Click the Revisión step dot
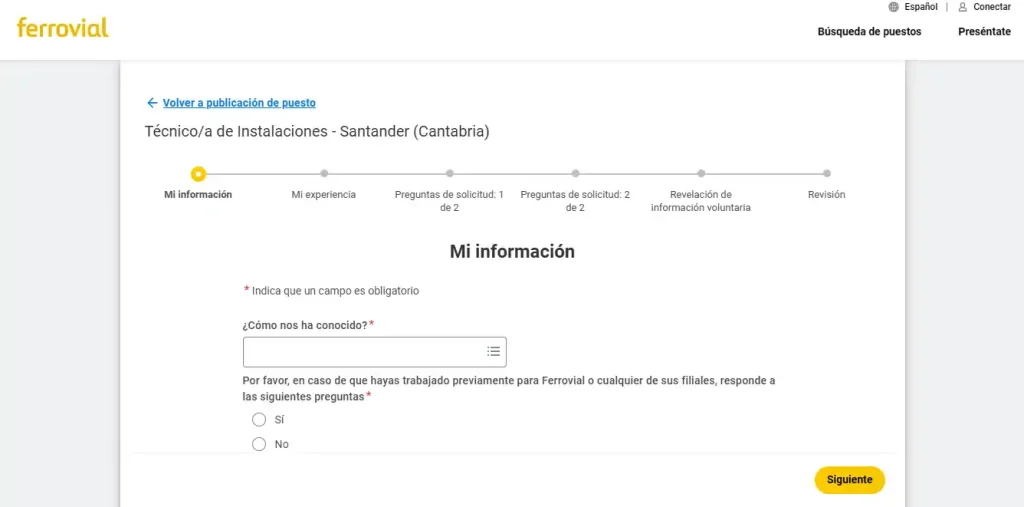 [827, 174]
